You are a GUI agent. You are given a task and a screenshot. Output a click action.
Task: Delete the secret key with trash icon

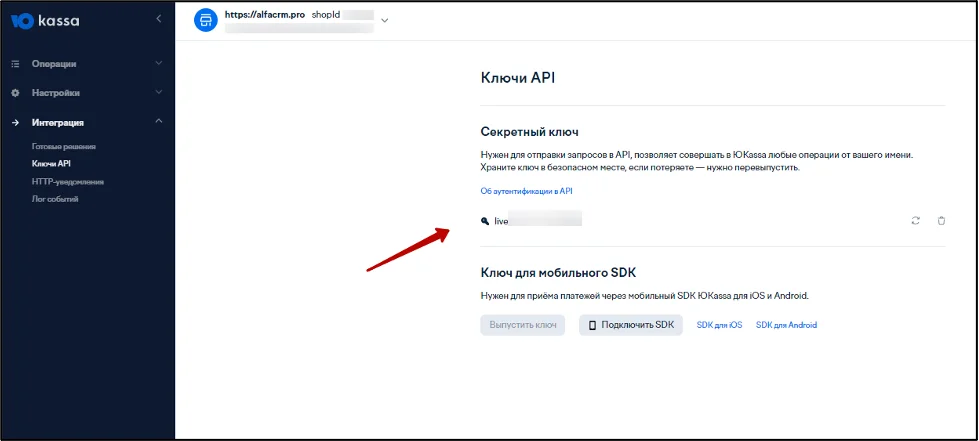coord(941,220)
